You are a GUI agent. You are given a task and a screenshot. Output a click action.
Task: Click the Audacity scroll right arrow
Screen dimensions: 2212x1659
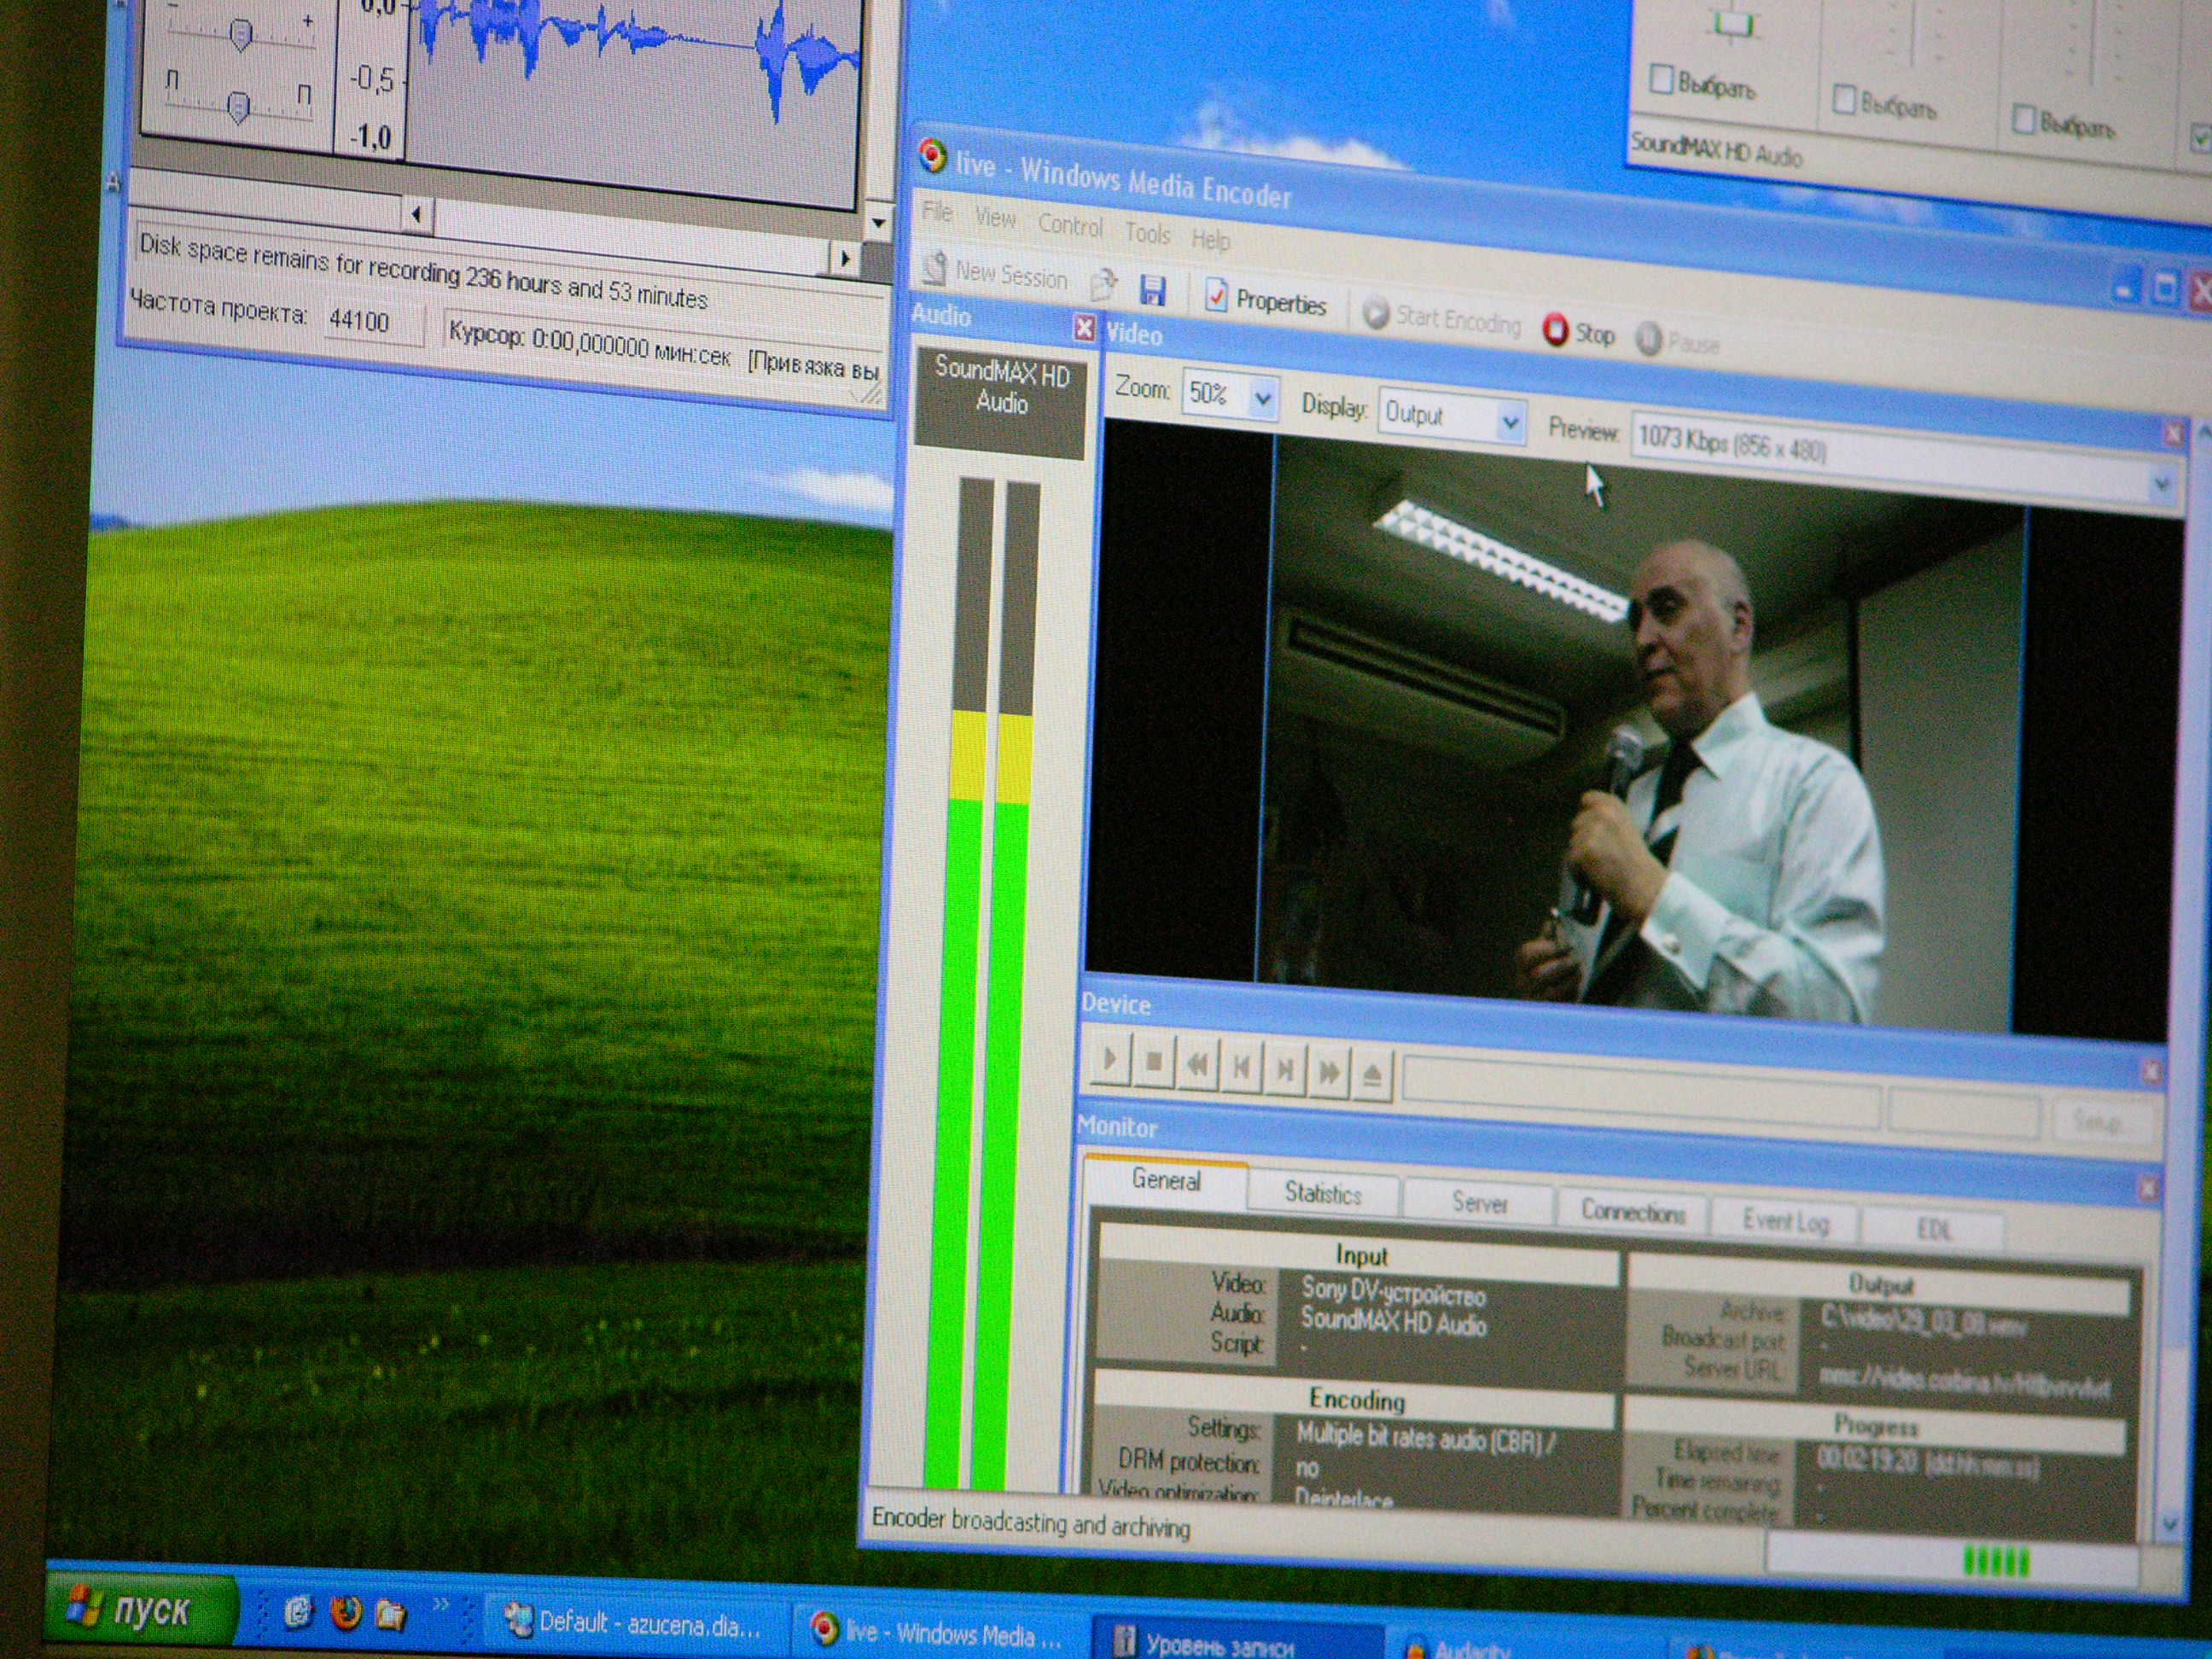[x=845, y=259]
